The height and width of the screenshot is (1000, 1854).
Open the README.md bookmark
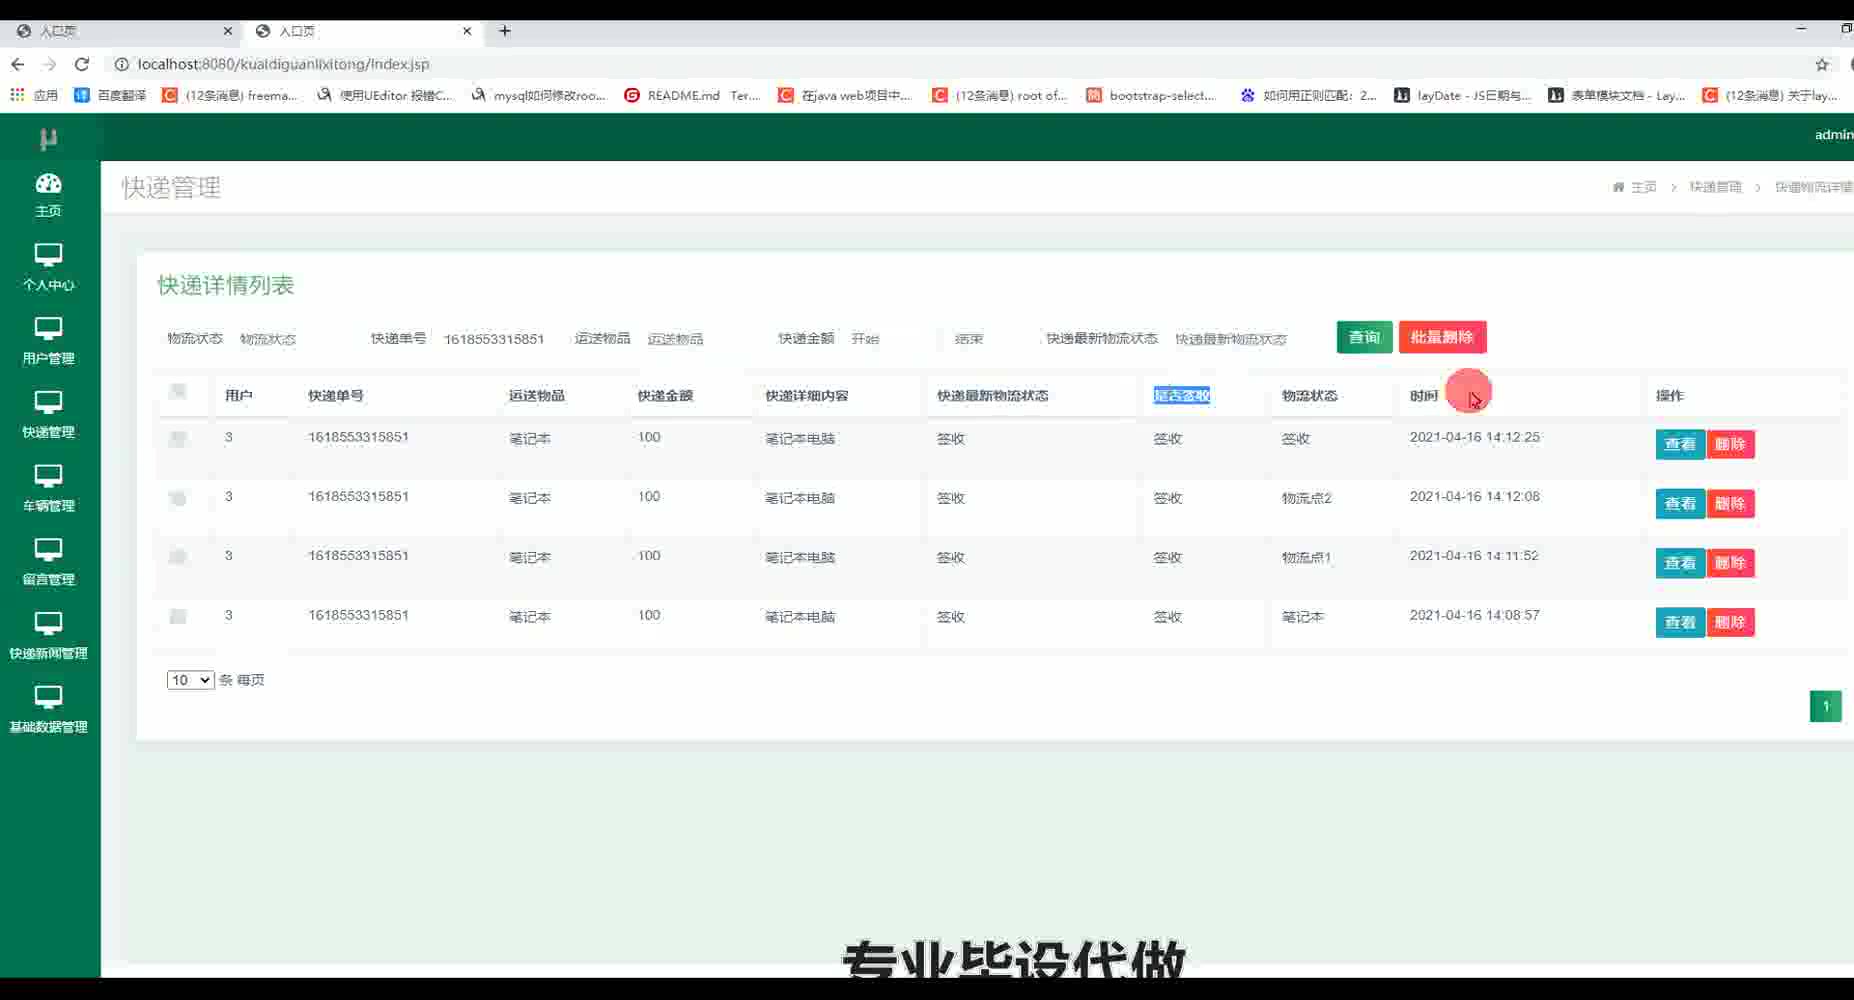click(x=692, y=95)
